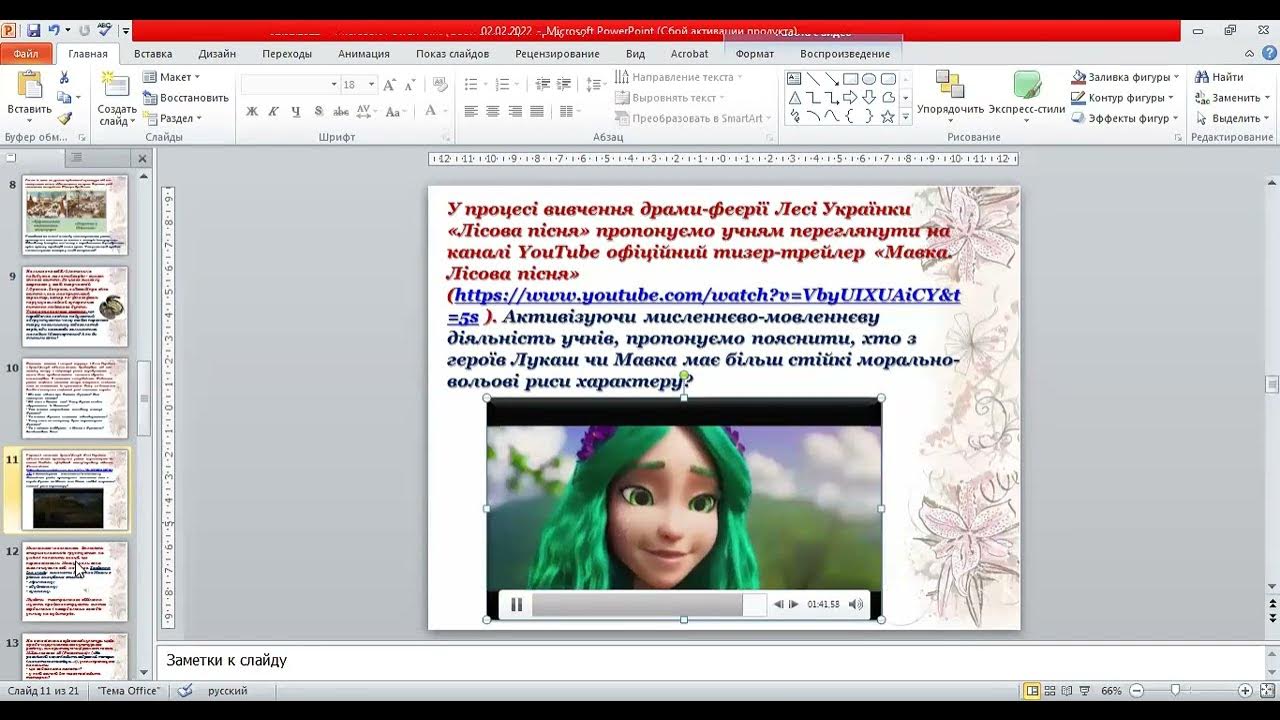This screenshot has height=720, width=1280.
Task: Click the video progress bar
Action: [x=648, y=604]
